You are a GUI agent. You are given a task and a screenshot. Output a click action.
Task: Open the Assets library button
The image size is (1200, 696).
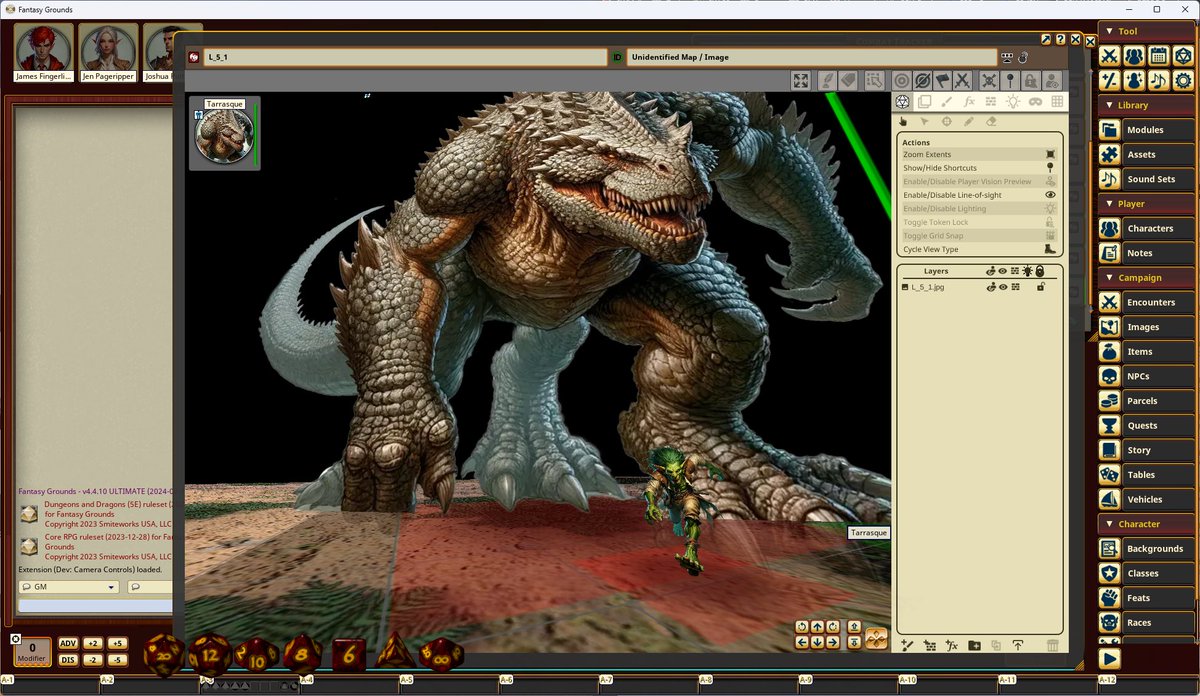tap(1146, 155)
